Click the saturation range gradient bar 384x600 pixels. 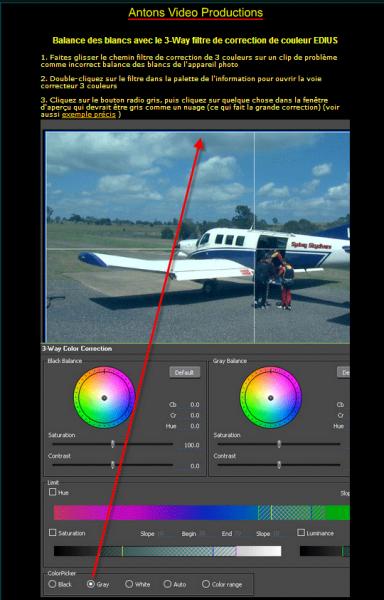click(x=168, y=551)
